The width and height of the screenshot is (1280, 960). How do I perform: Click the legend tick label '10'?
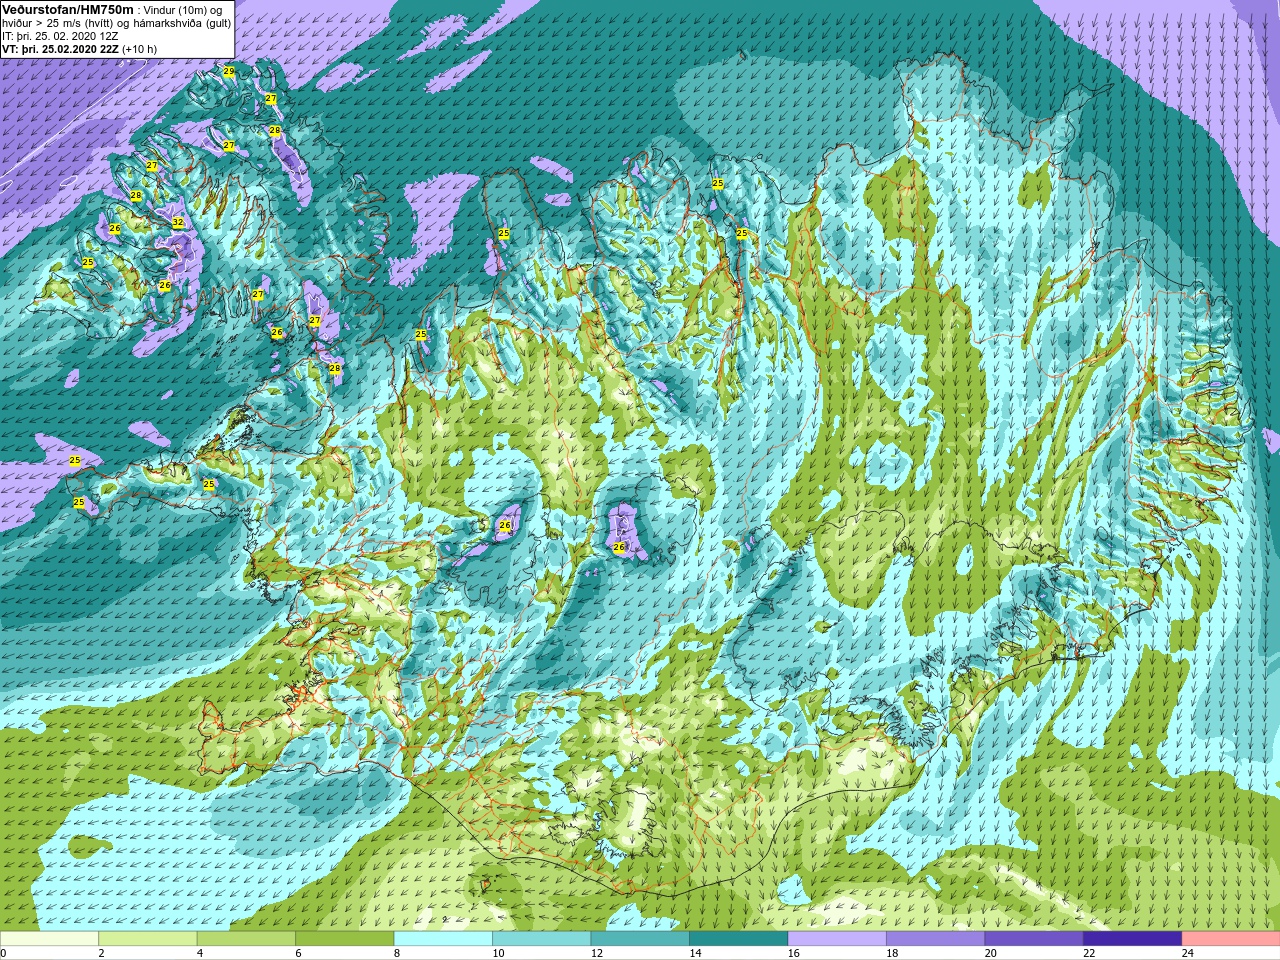tap(498, 953)
